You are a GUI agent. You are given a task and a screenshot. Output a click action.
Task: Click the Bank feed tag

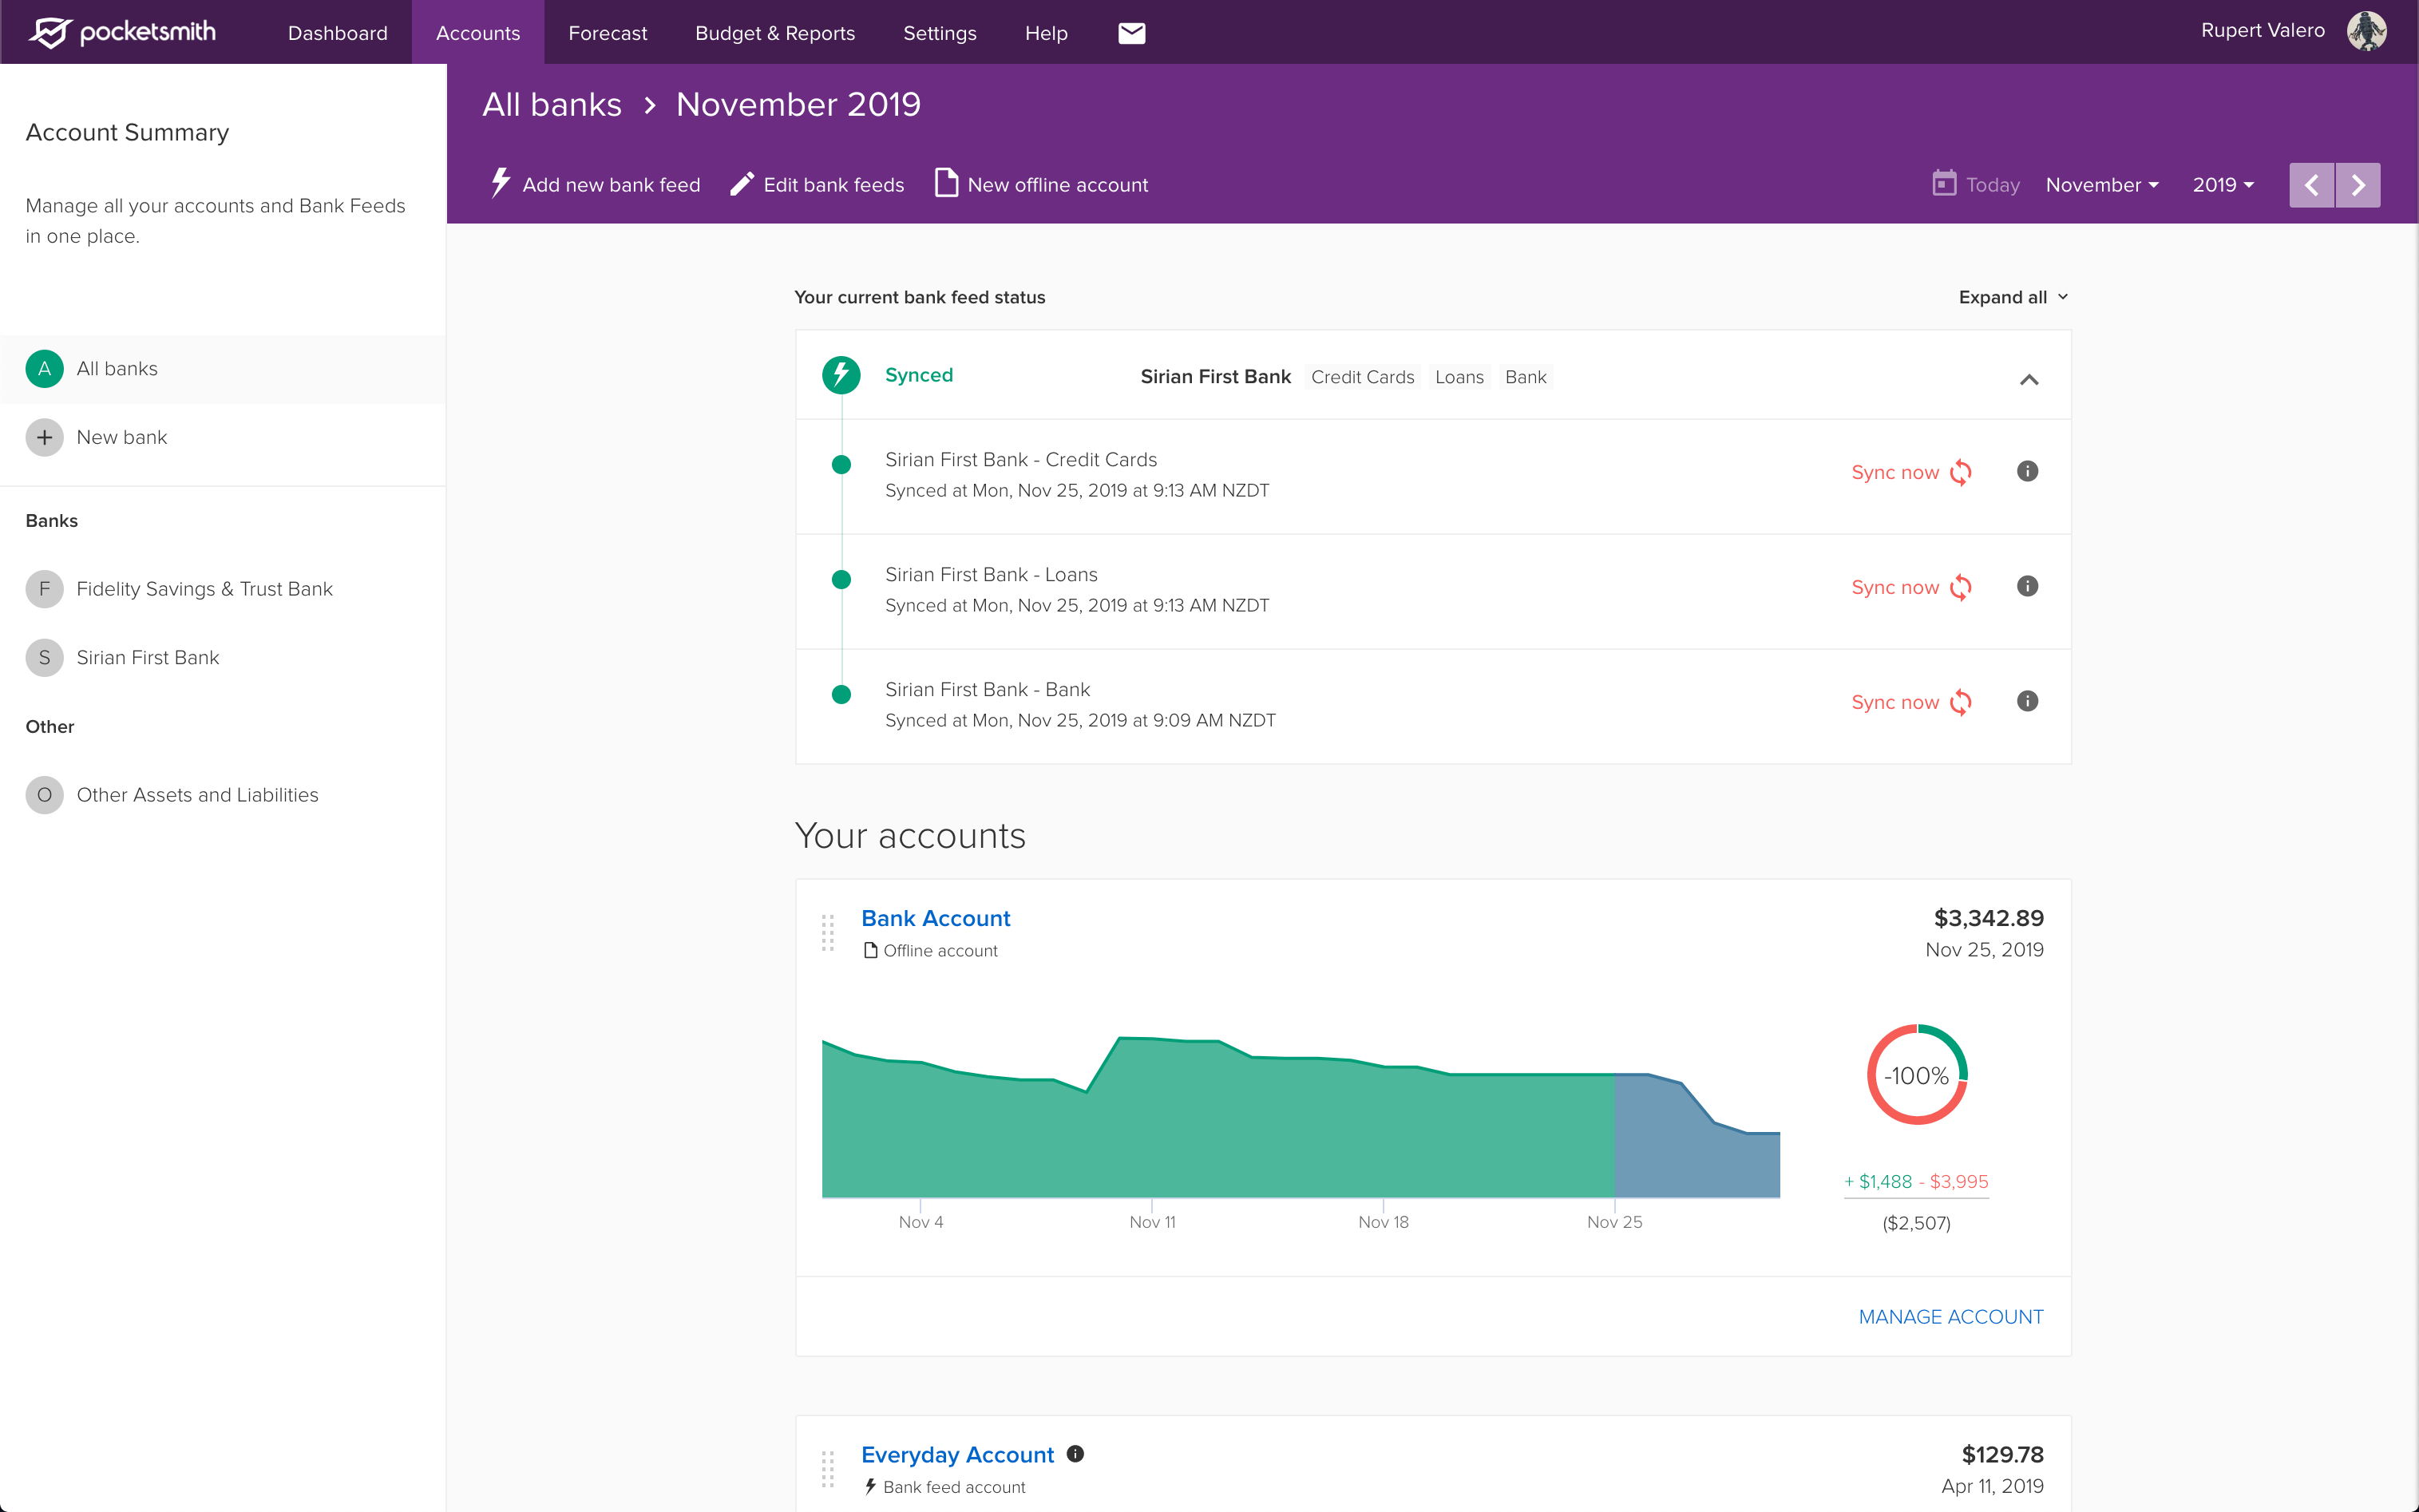tap(1525, 377)
